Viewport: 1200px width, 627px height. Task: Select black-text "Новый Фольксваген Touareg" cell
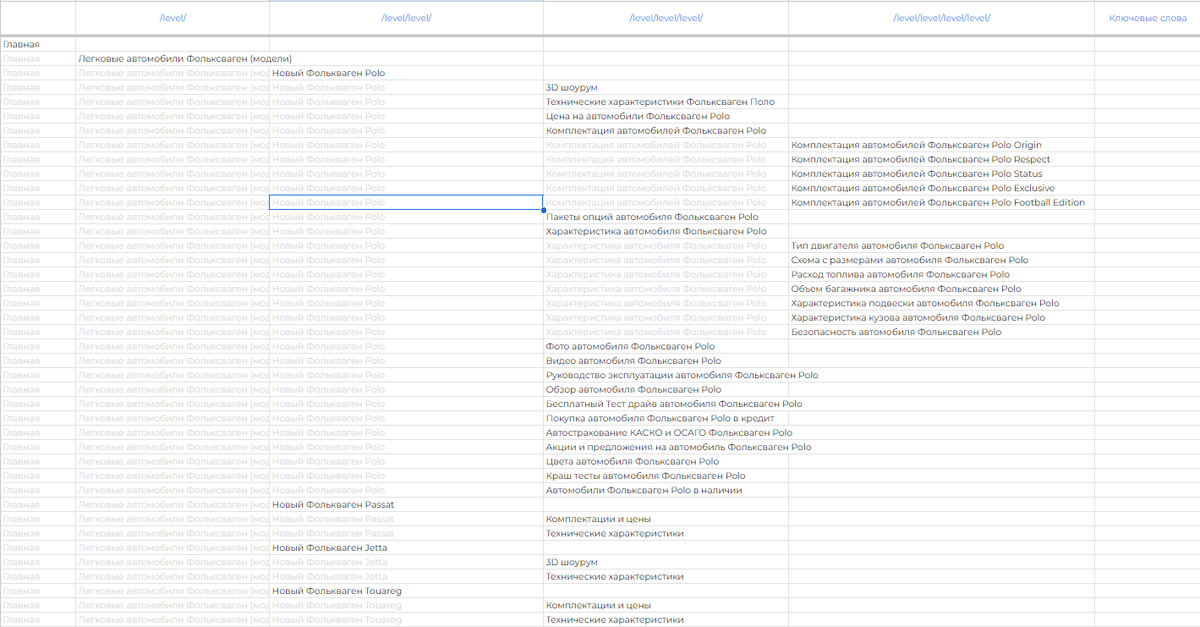coord(406,592)
